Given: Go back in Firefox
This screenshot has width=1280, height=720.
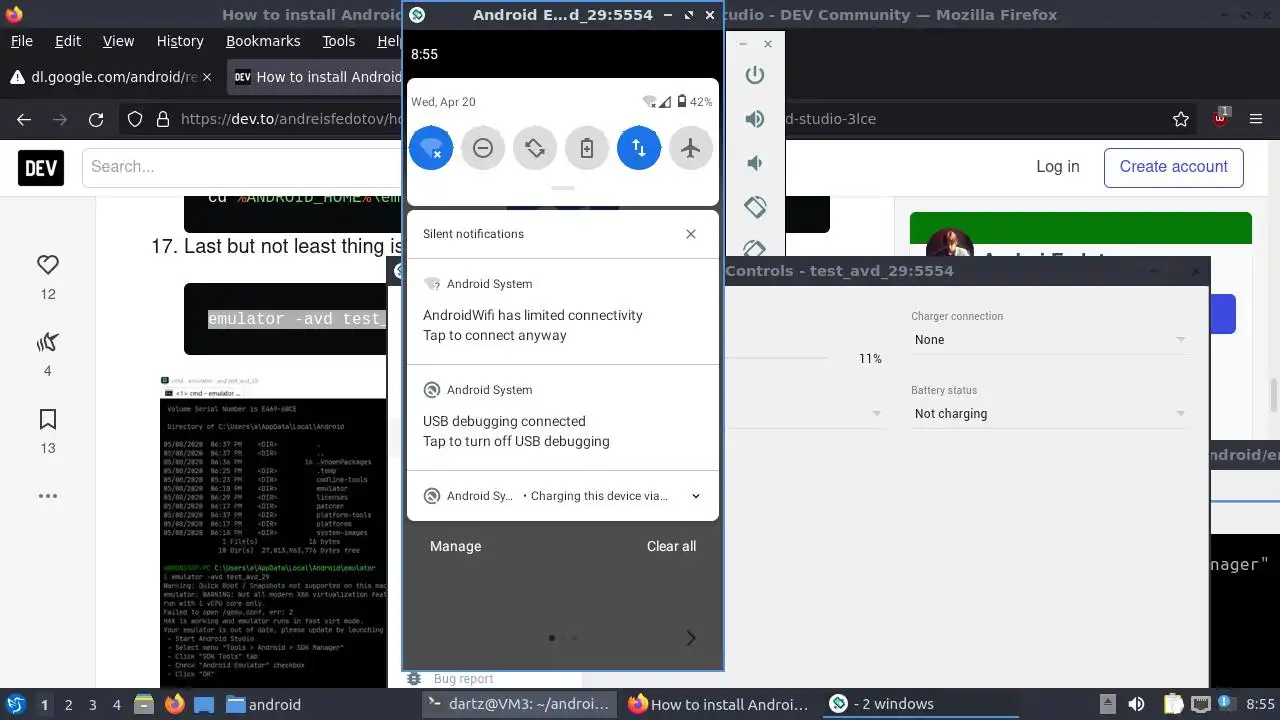Looking at the screenshot, I should pyautogui.click(x=24, y=119).
